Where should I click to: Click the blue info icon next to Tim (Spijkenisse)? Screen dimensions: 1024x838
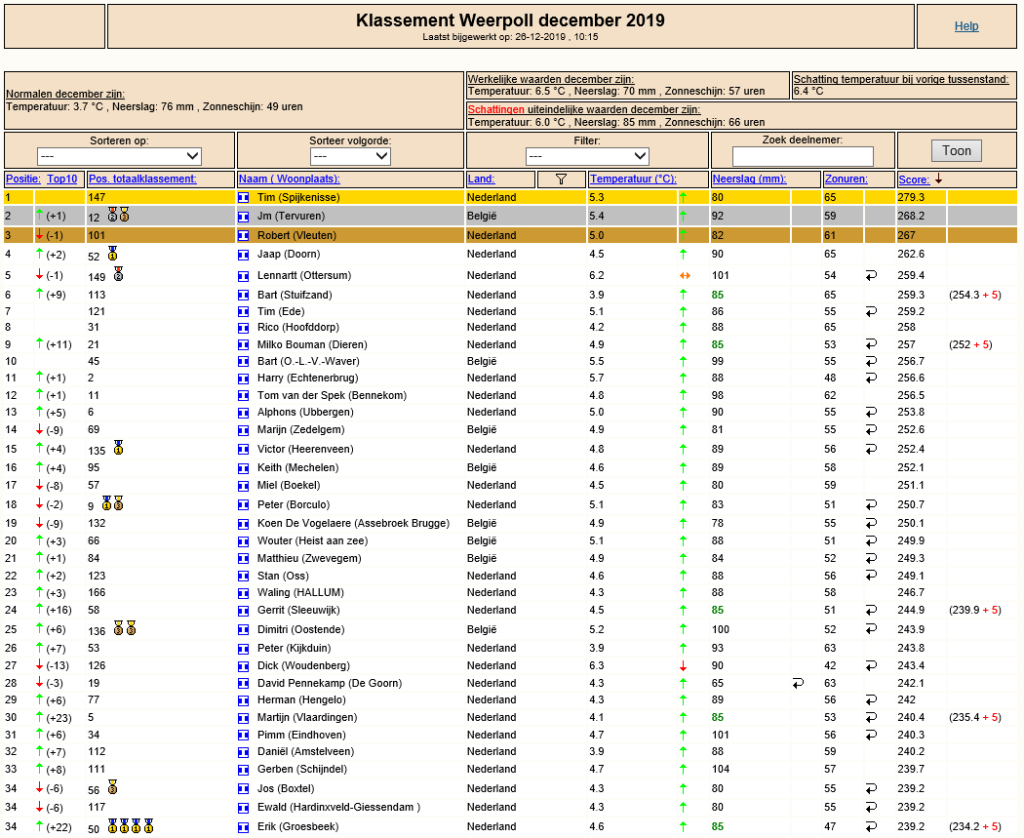pyautogui.click(x=244, y=197)
